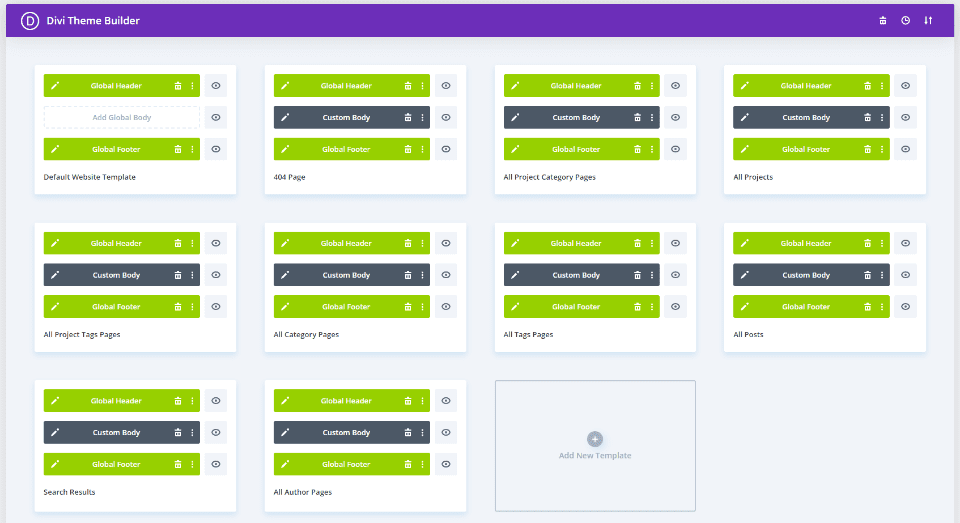Toggle Global Header visibility in Default Website Template
Viewport: 960px width, 523px height.
click(216, 86)
